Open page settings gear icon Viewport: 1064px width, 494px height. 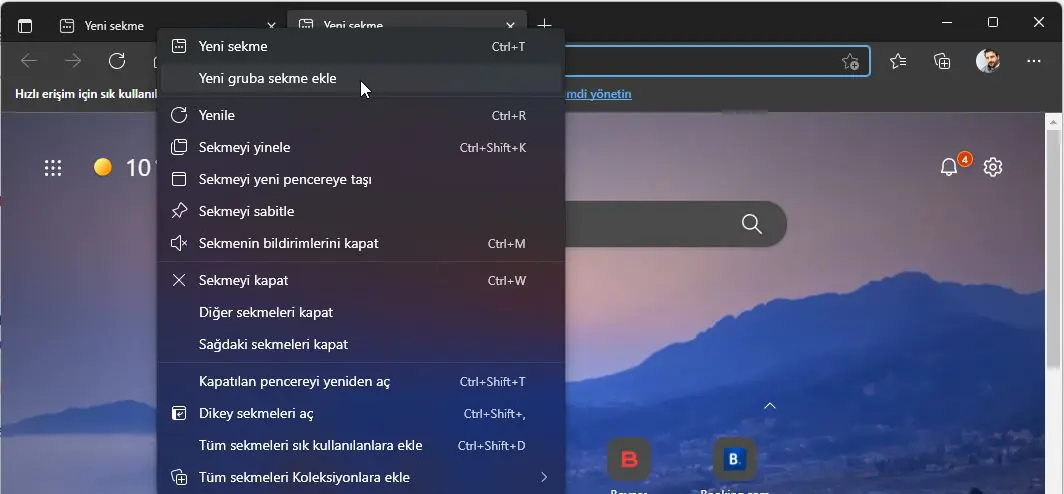[993, 167]
